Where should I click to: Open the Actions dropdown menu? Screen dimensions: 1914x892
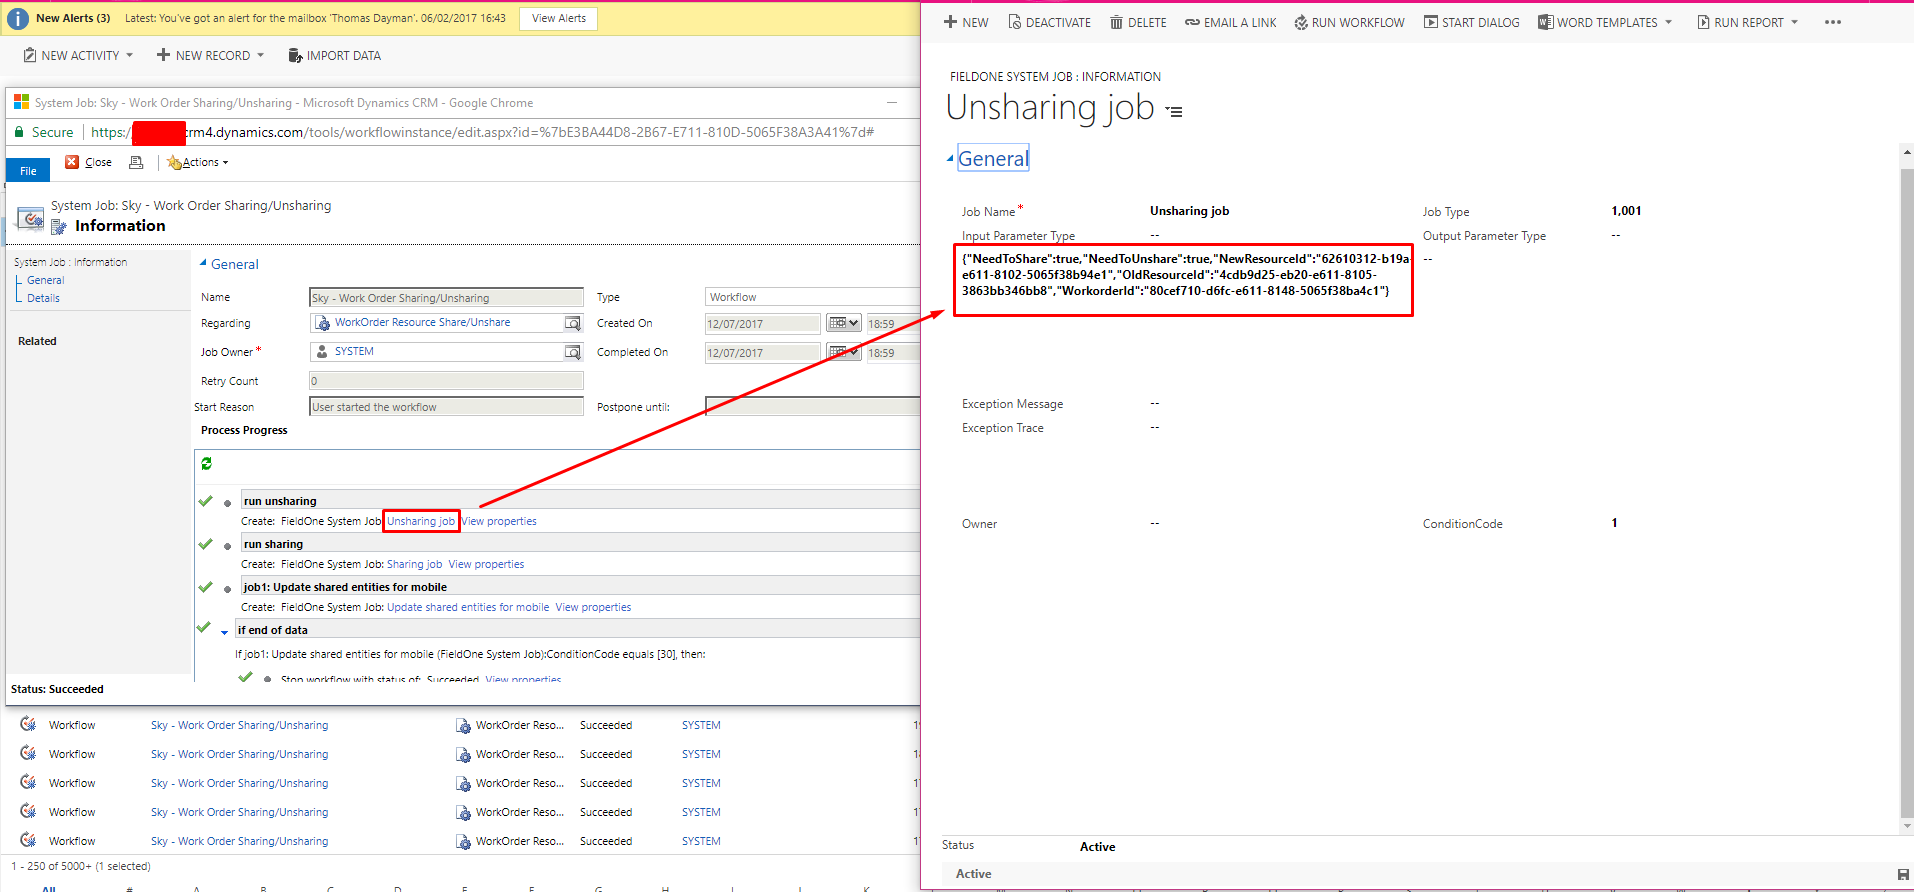(198, 162)
